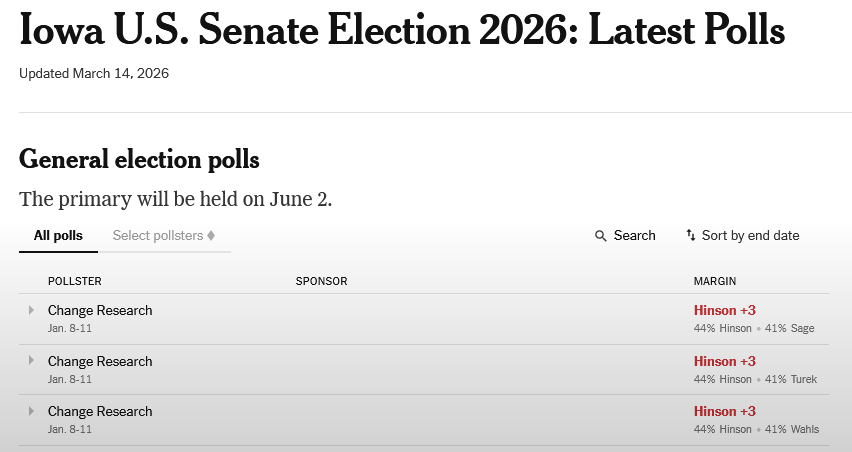Click the Iowa Senate Election page title
This screenshot has height=452, width=852.
(x=402, y=31)
